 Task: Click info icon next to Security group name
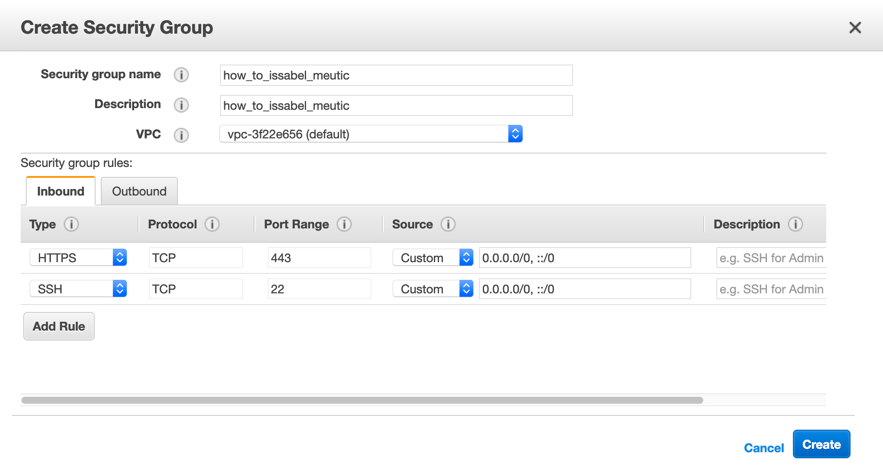click(x=181, y=75)
